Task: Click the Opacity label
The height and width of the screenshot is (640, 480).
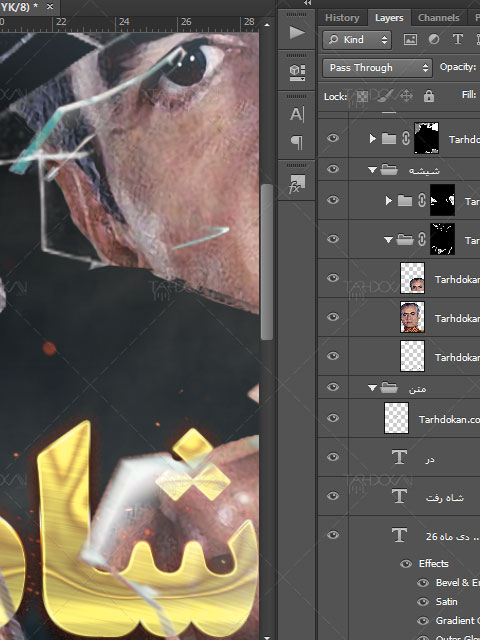Action: click(x=458, y=67)
